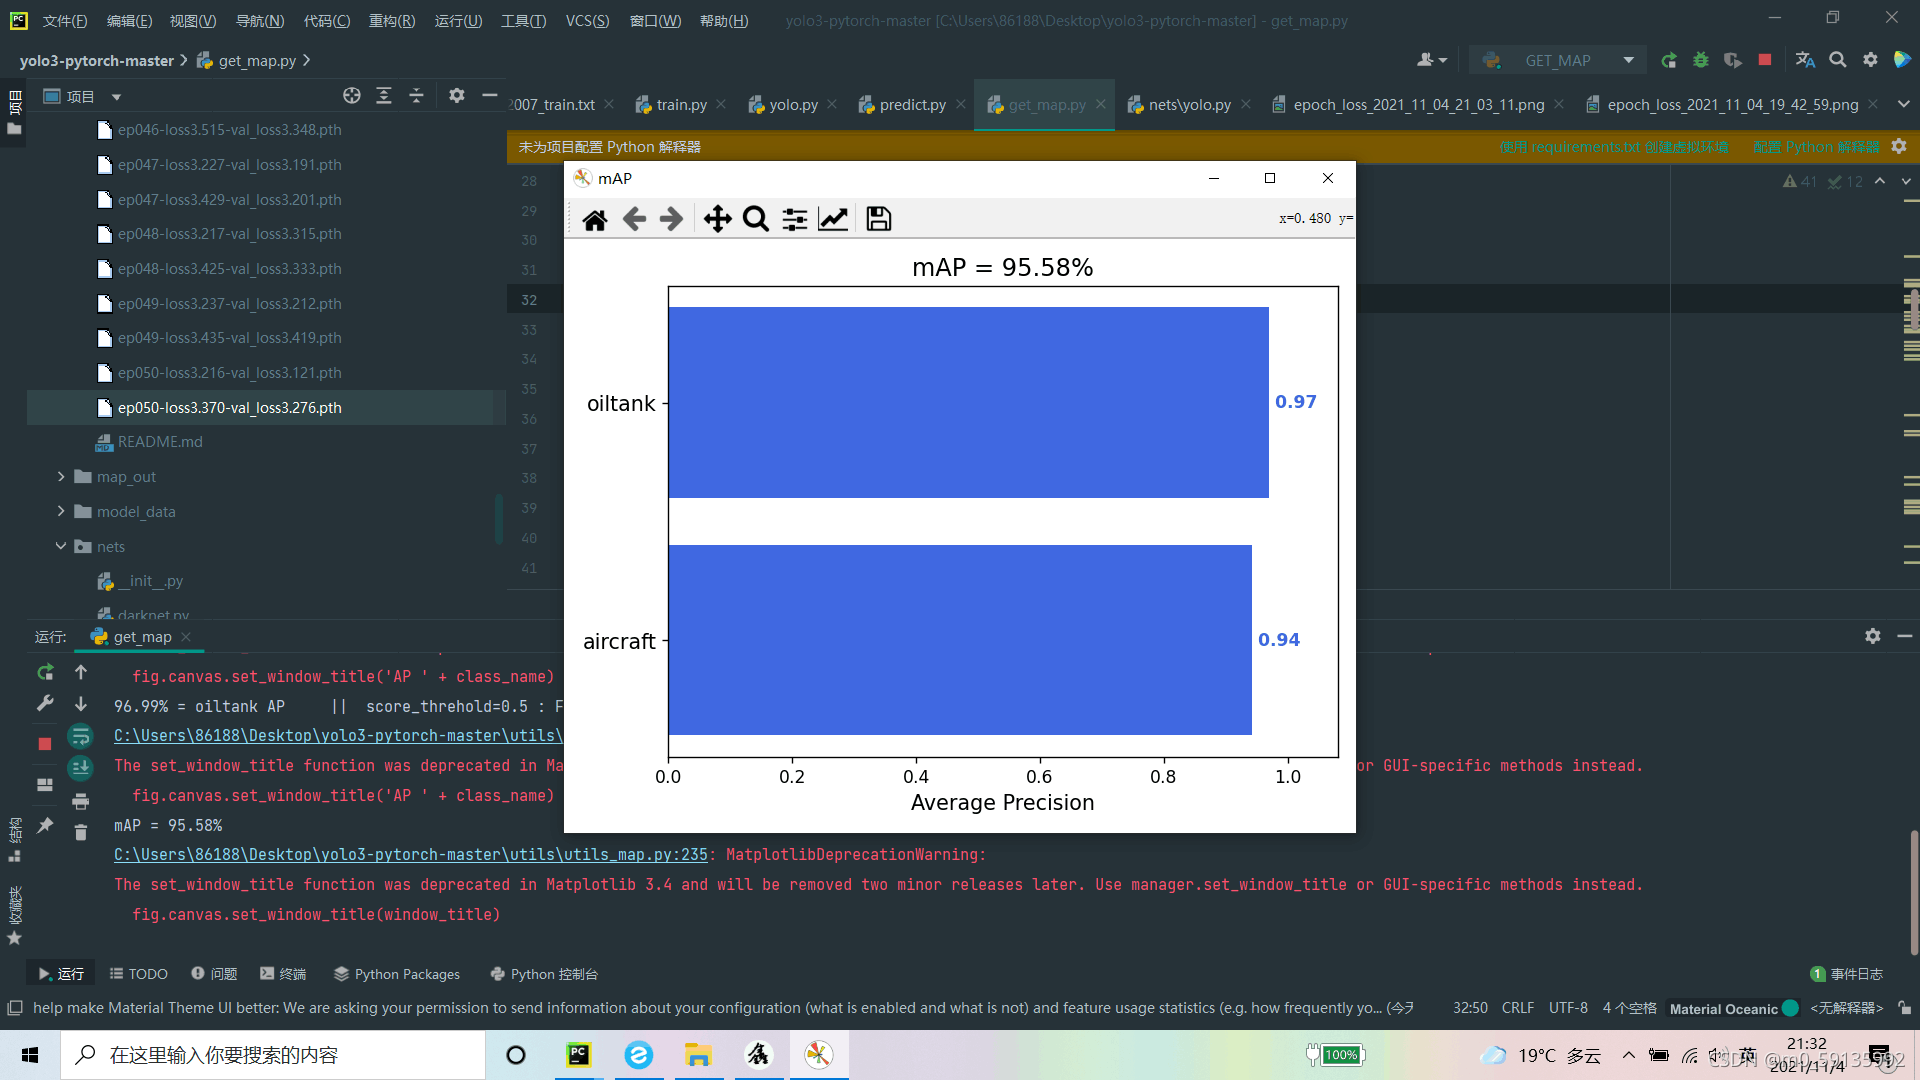Toggle soft-wrap in the Run console

[x=81, y=737]
